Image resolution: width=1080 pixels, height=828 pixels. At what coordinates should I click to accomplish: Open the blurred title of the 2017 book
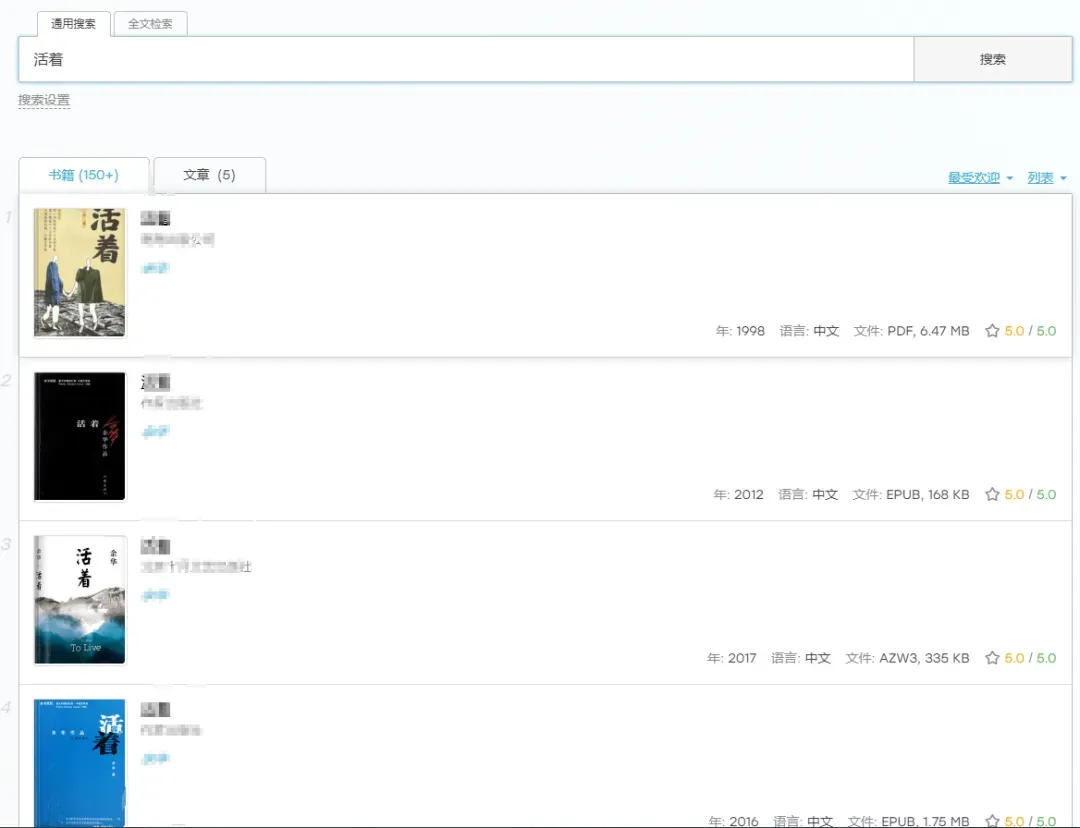coord(155,546)
